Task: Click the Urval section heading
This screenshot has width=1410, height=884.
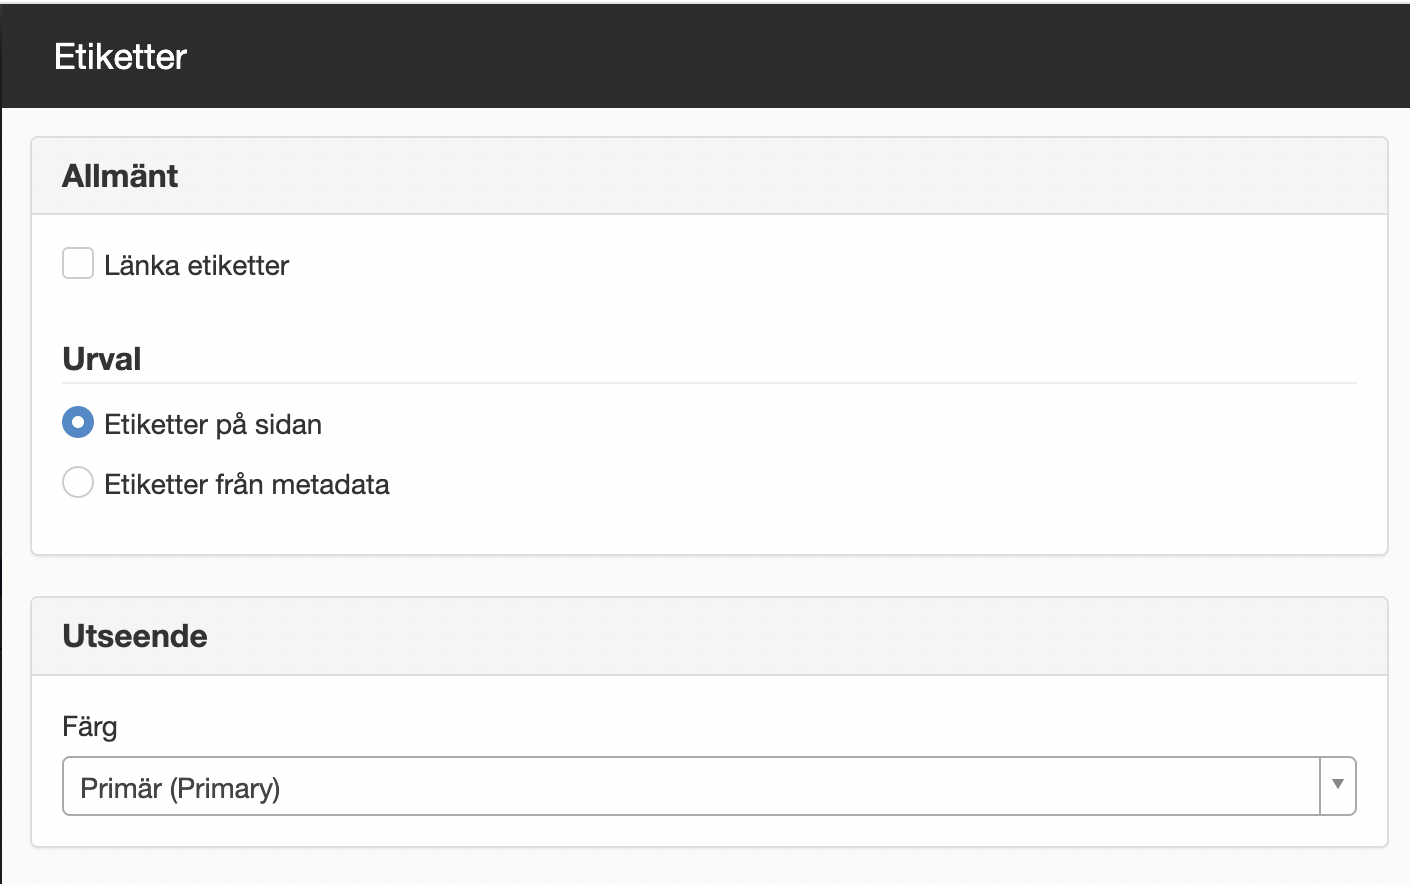Action: click(x=102, y=359)
